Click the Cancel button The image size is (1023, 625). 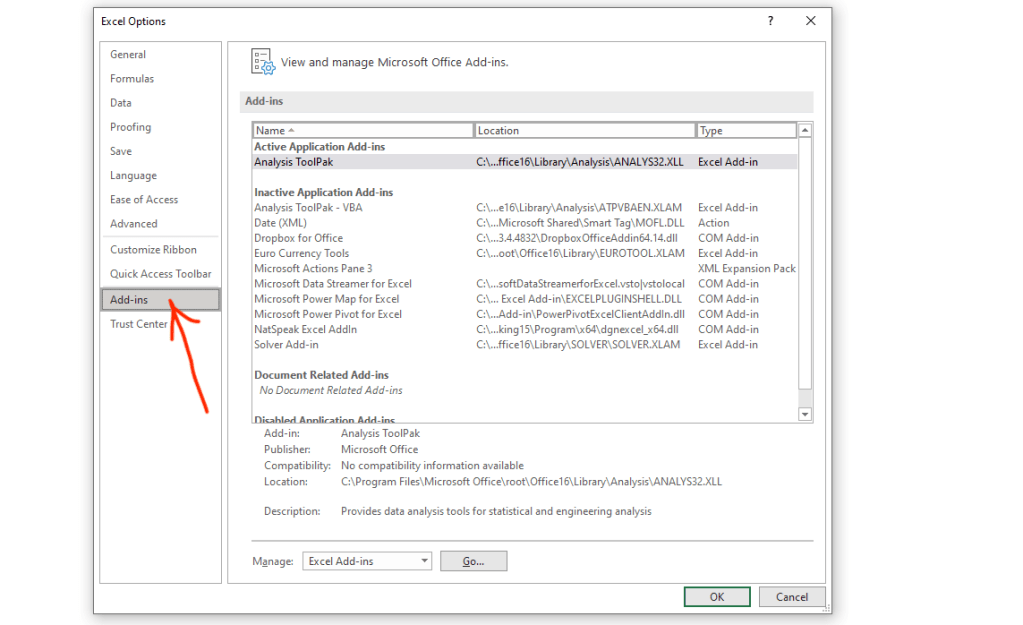[791, 597]
